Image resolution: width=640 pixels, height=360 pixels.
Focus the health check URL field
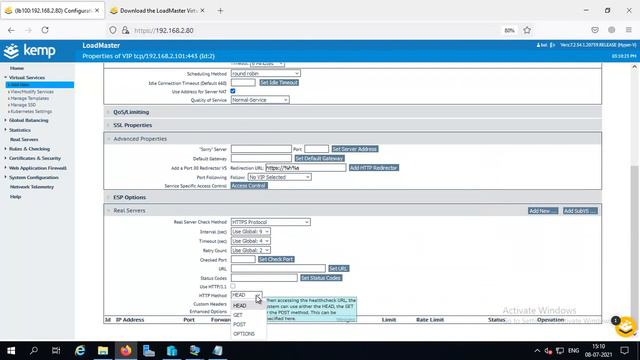278,269
